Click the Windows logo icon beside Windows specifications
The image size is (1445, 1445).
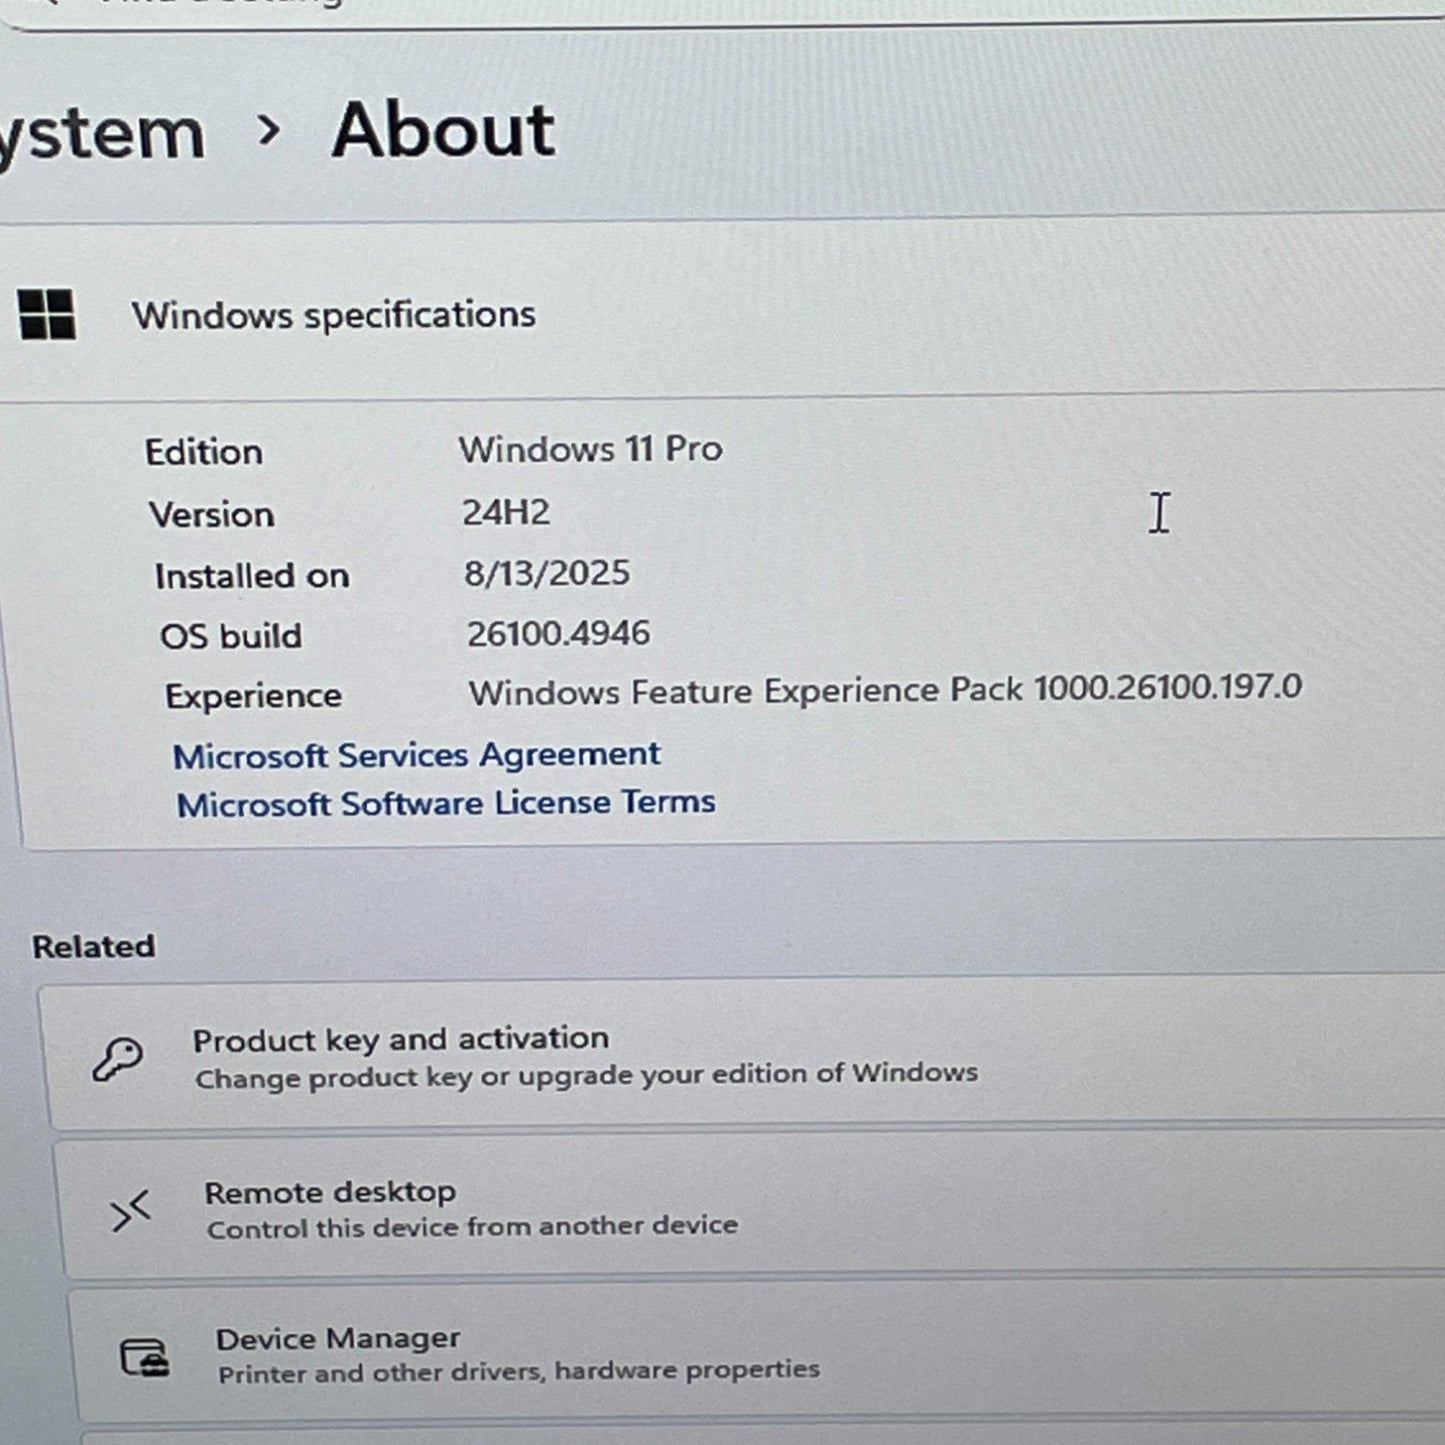click(x=47, y=314)
